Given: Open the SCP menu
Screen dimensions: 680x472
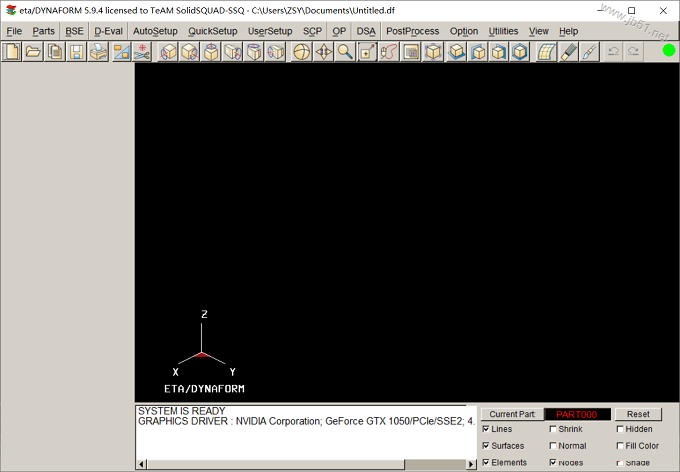Looking at the screenshot, I should pos(312,31).
